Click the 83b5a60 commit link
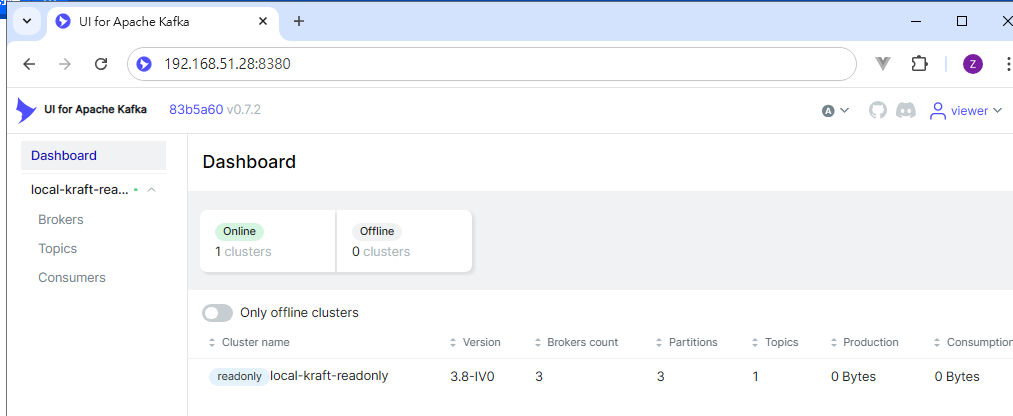The image size is (1013, 416). 196,110
